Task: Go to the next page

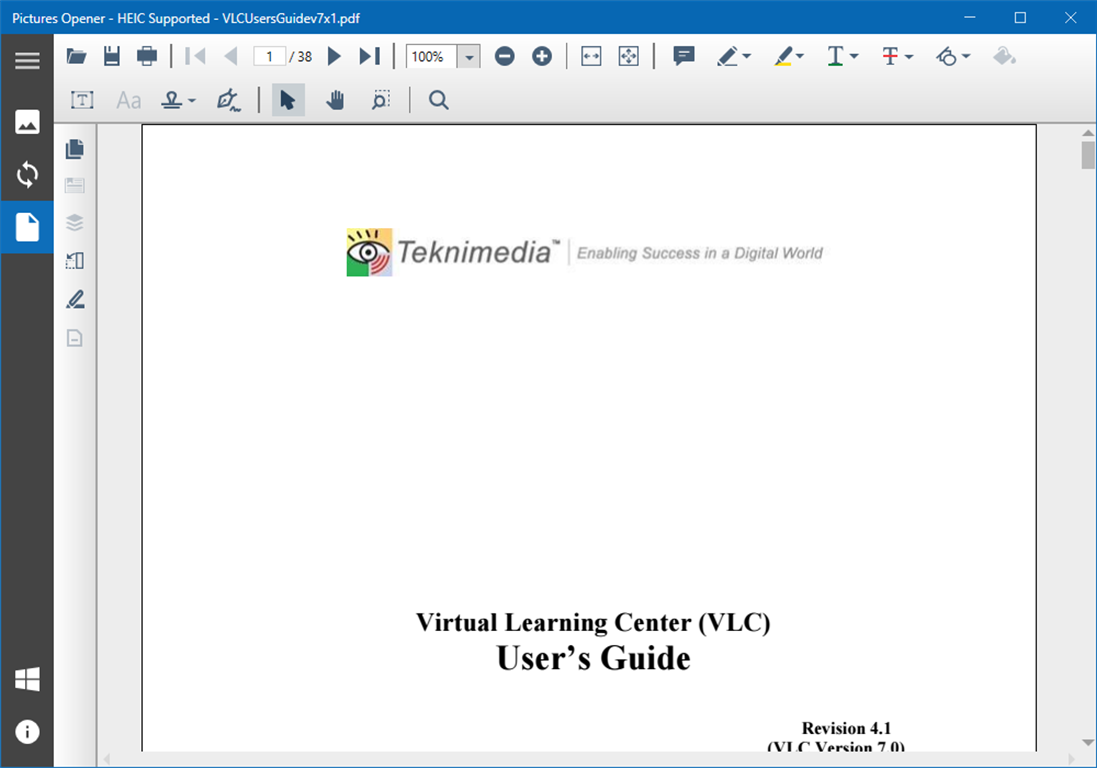Action: 334,56
